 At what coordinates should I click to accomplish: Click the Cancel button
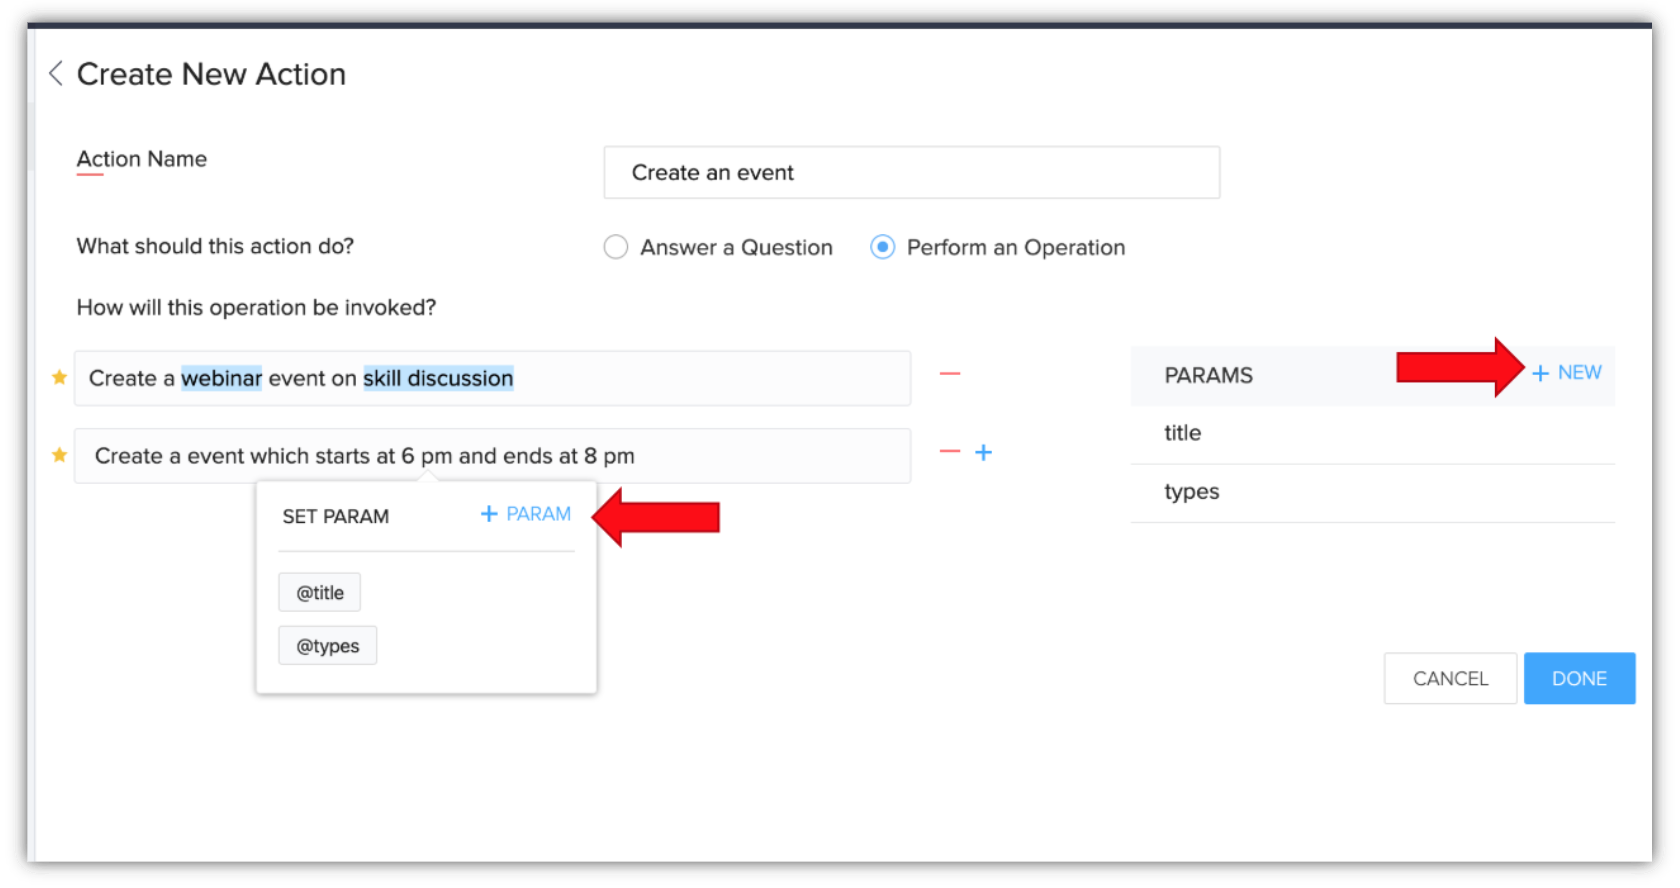tap(1450, 679)
